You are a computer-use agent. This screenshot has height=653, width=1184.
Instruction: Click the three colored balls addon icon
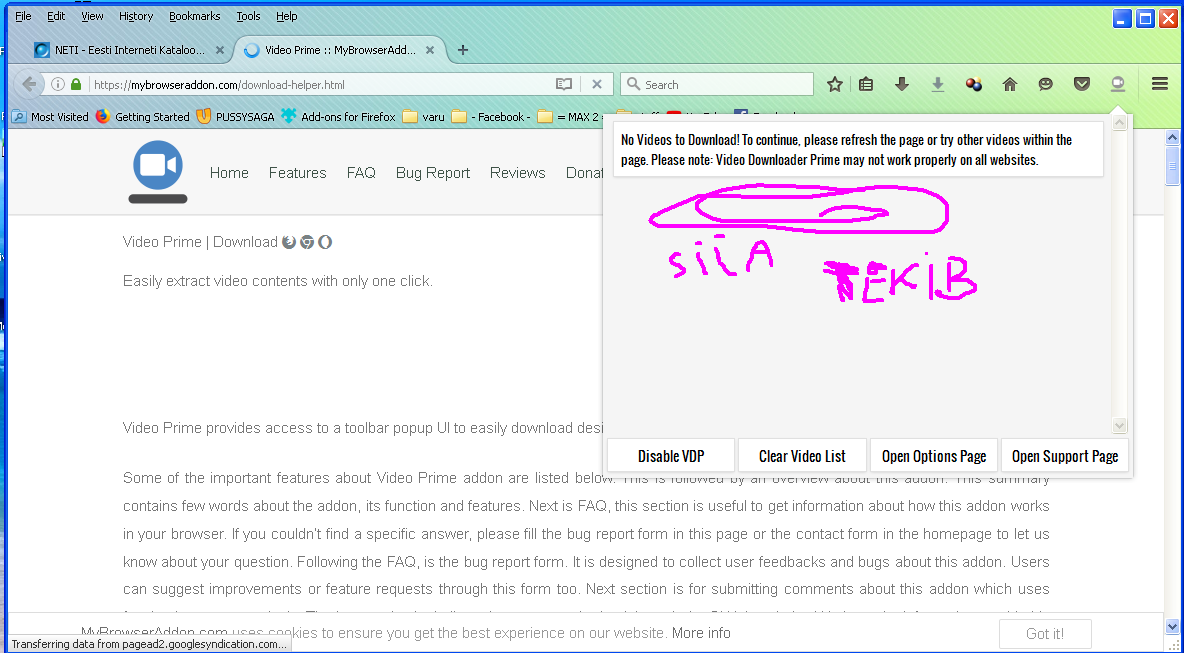coord(974,85)
